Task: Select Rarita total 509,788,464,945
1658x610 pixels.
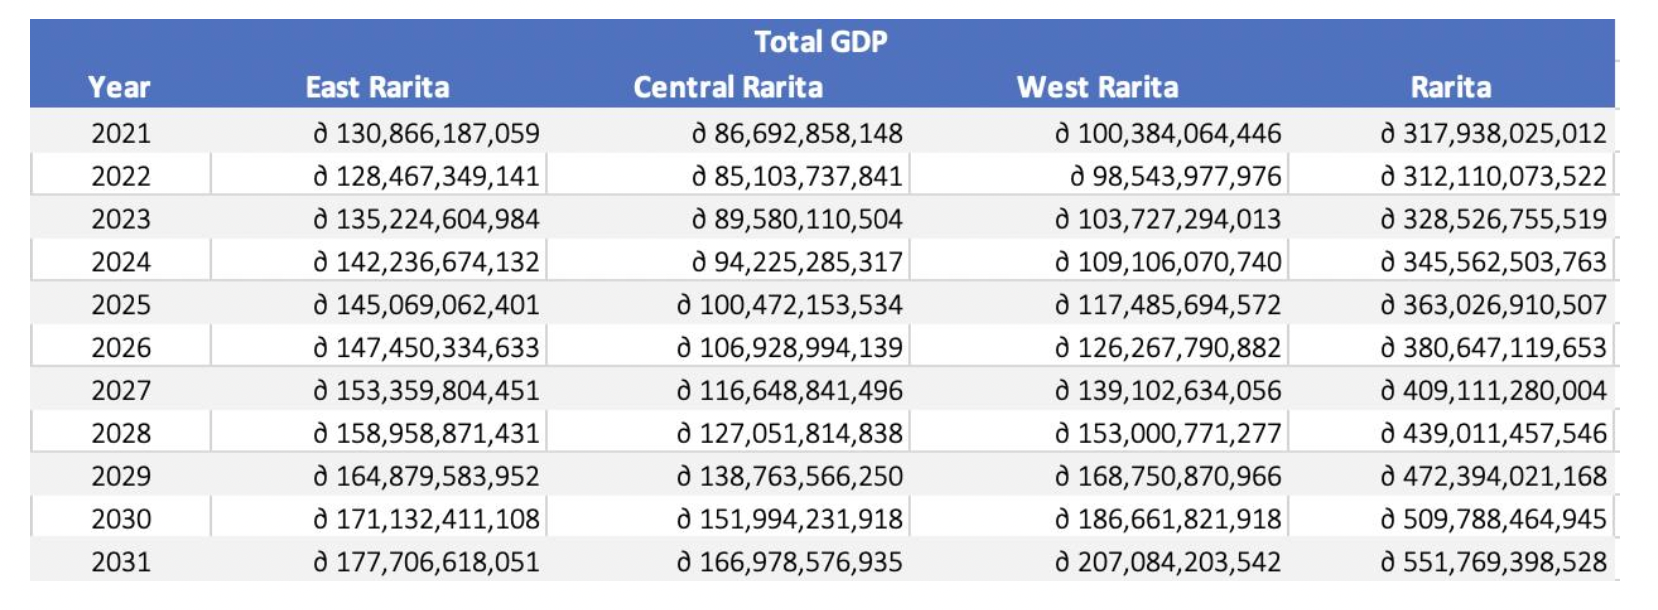Action: point(1494,520)
